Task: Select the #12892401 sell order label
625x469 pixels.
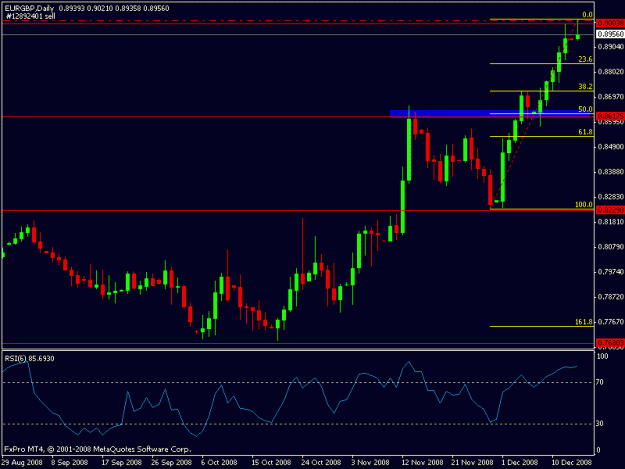Action: [31, 16]
